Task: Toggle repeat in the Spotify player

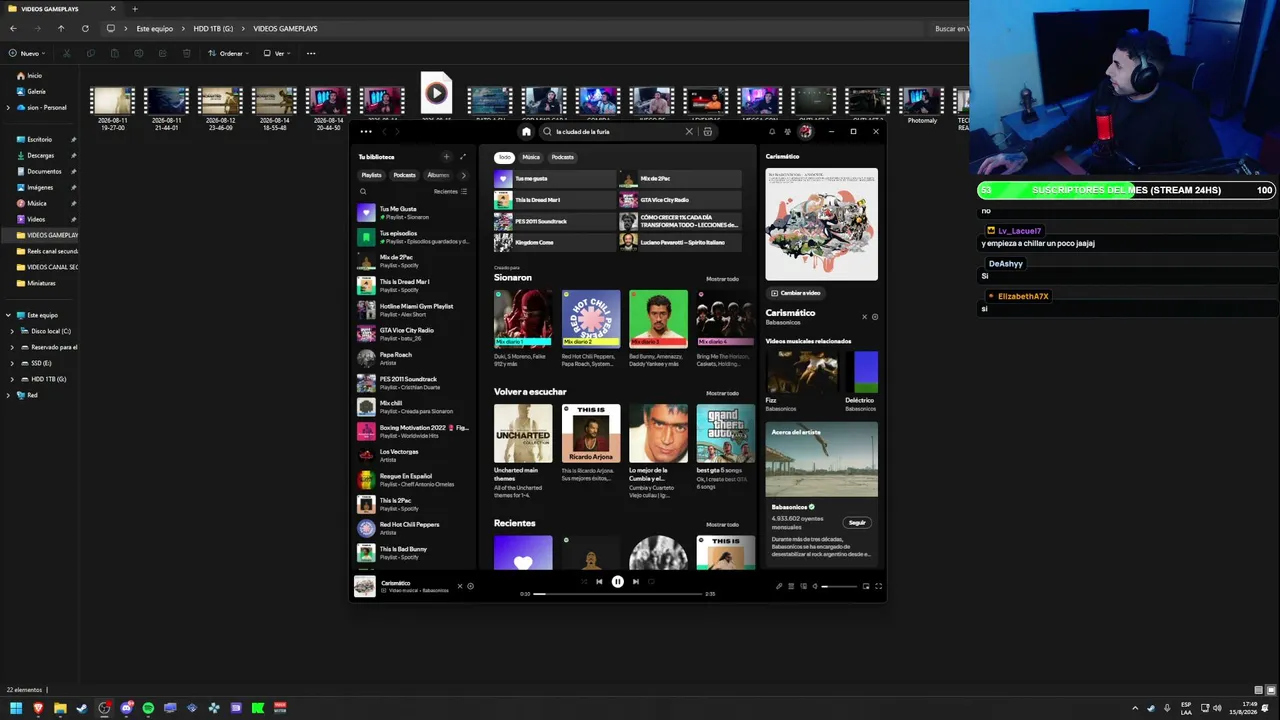Action: [651, 581]
